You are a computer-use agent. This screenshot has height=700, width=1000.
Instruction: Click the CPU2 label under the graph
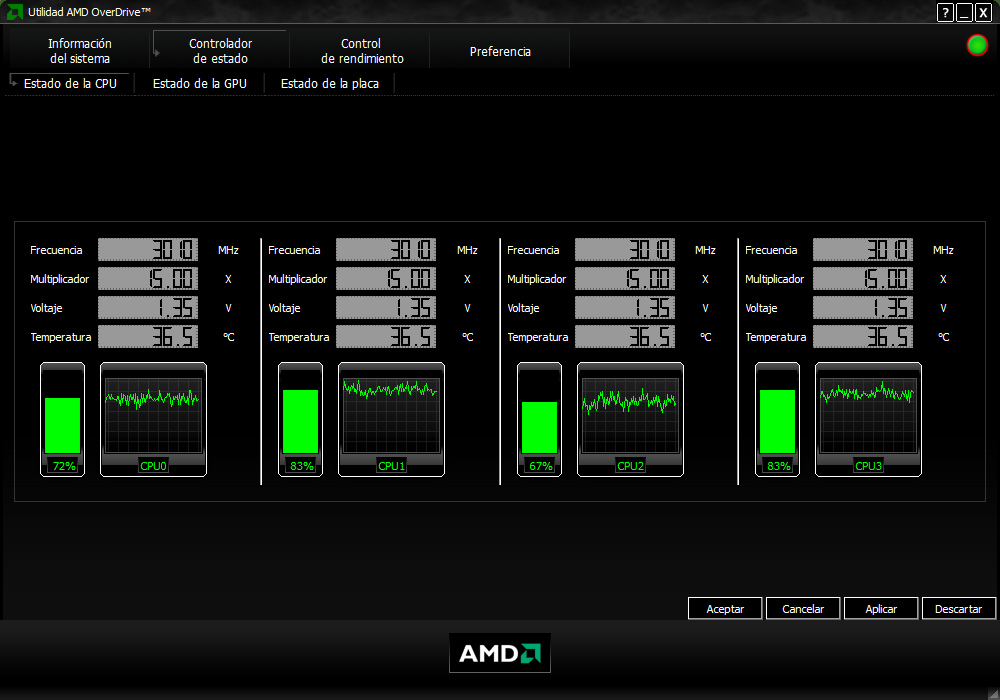[630, 466]
